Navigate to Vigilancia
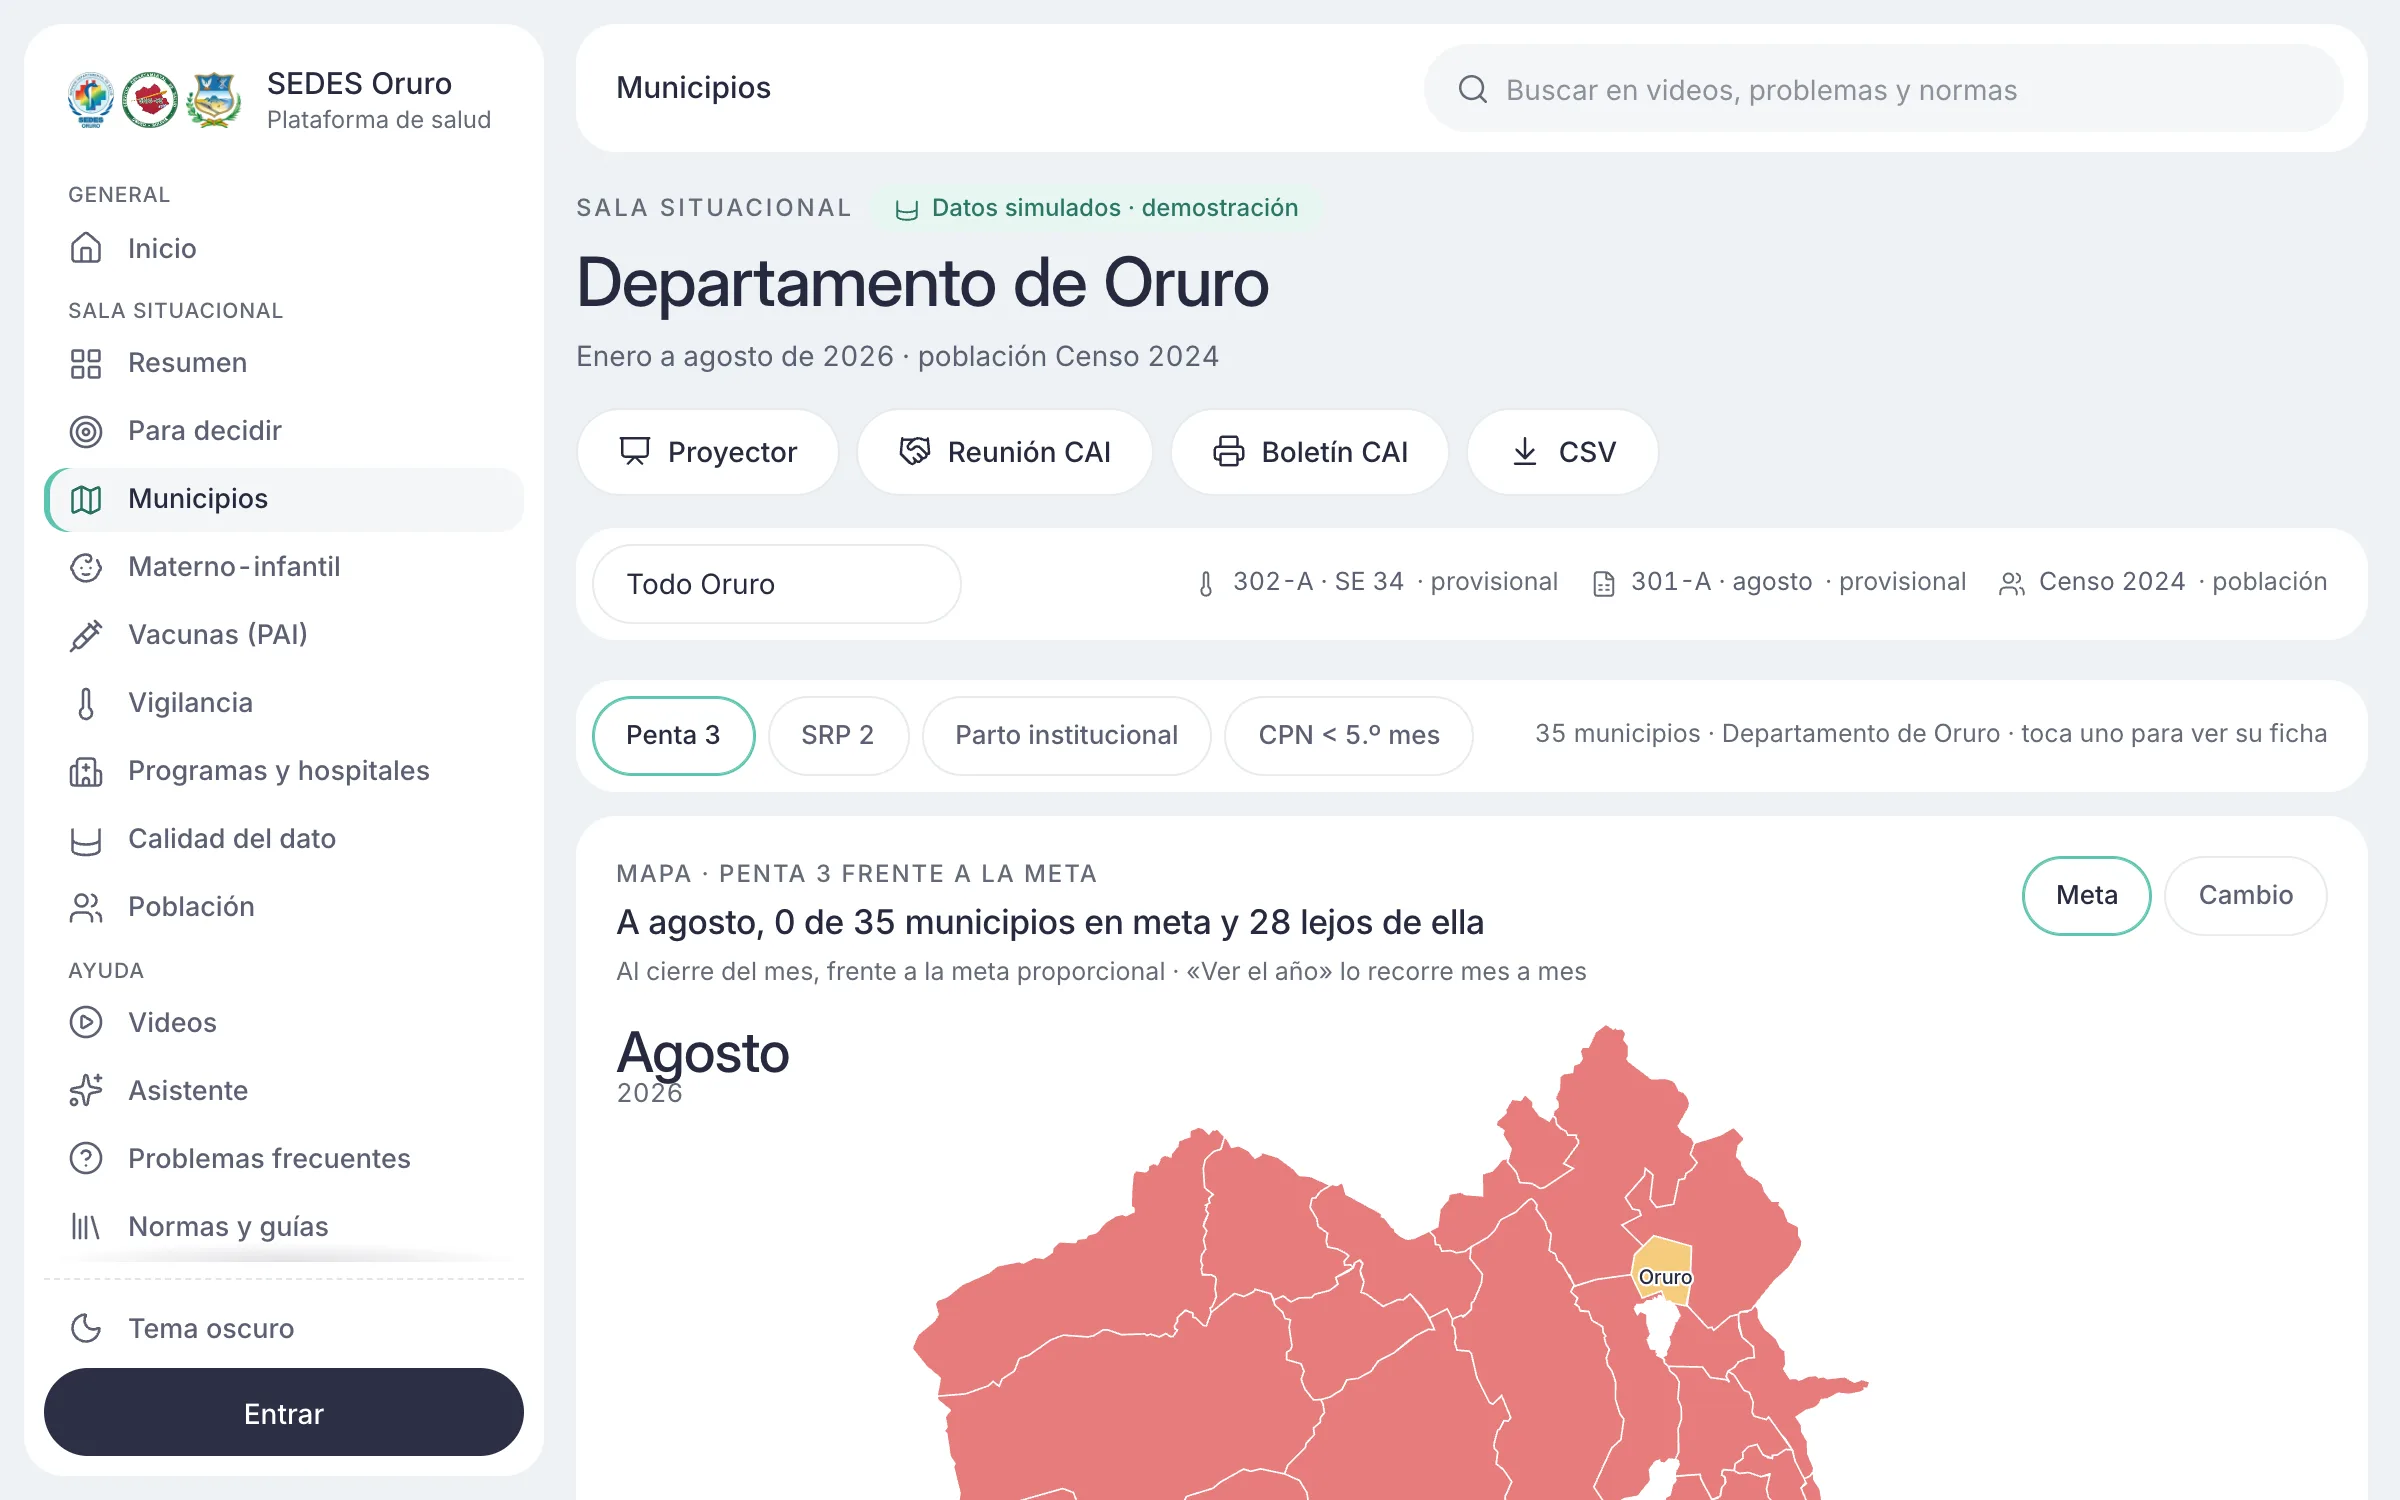Image resolution: width=2400 pixels, height=1500 pixels. [x=284, y=703]
